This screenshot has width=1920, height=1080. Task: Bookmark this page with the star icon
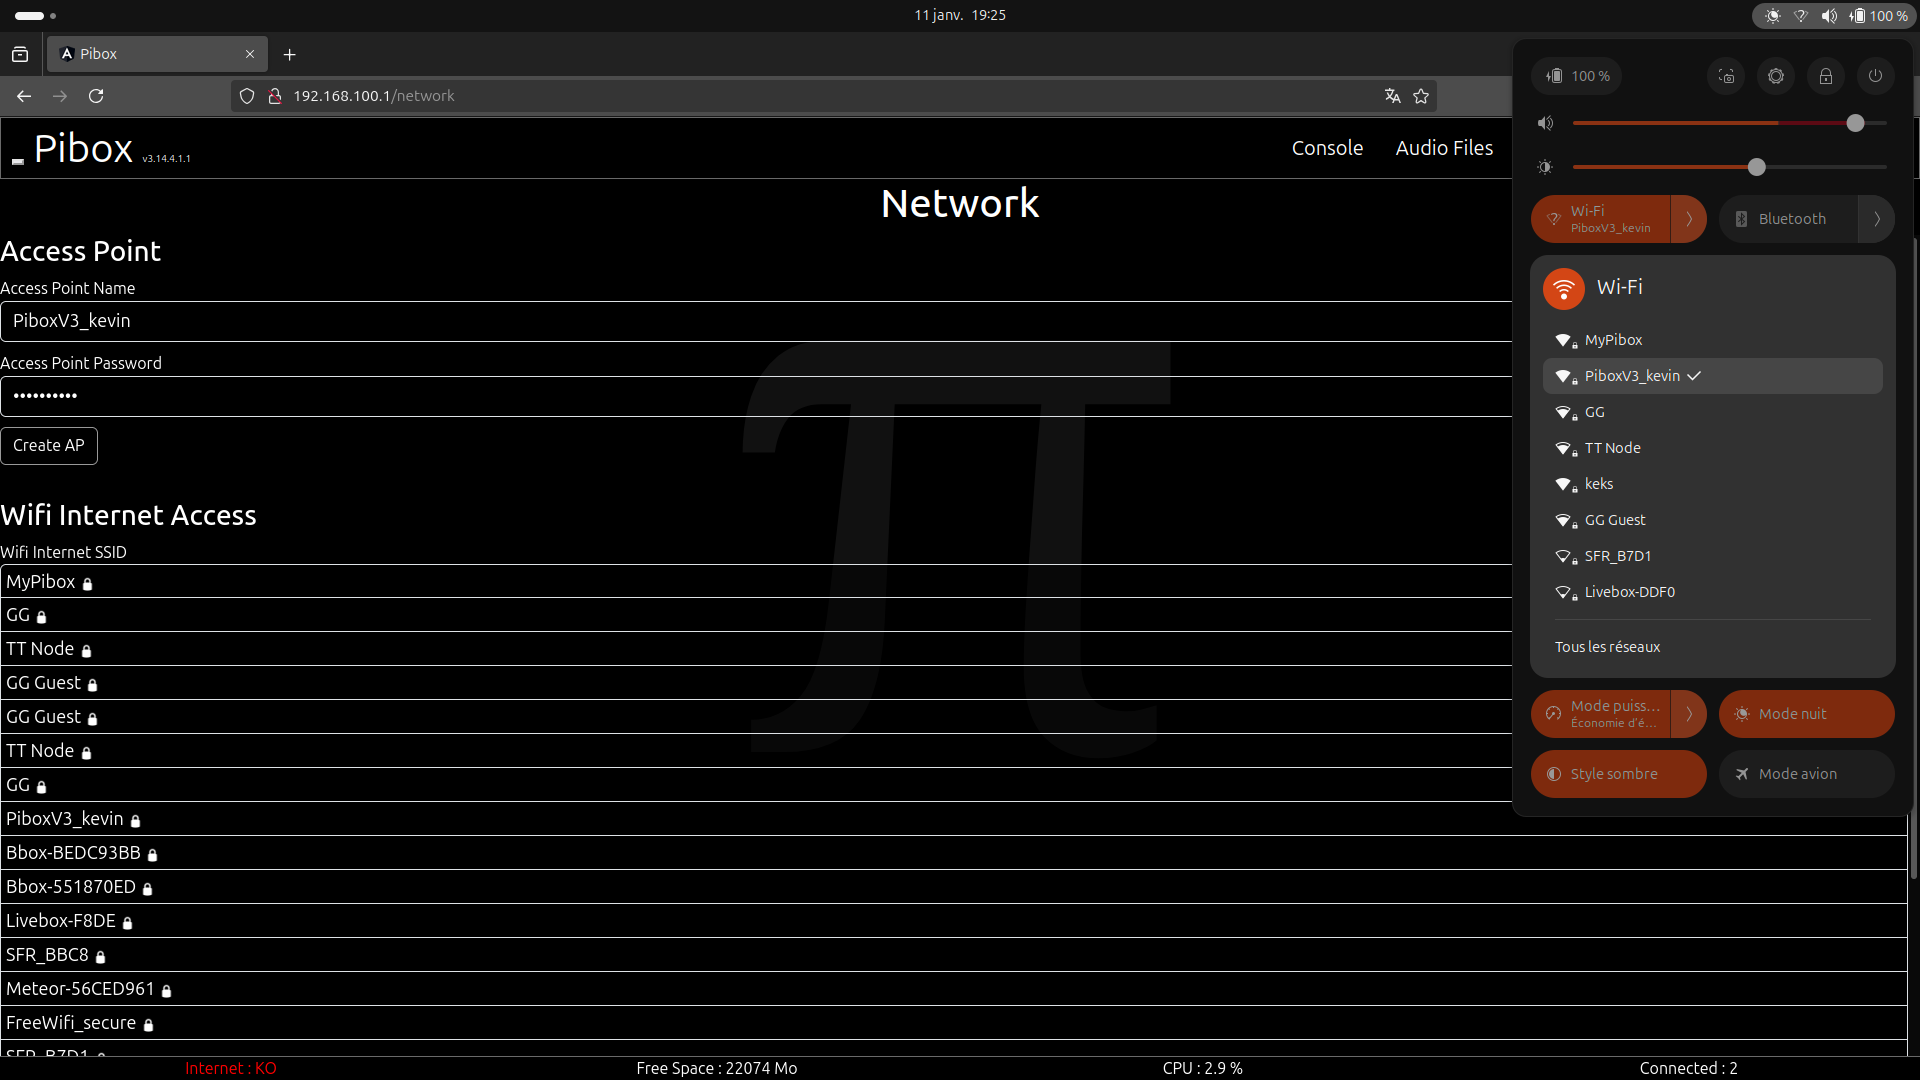pyautogui.click(x=1421, y=96)
